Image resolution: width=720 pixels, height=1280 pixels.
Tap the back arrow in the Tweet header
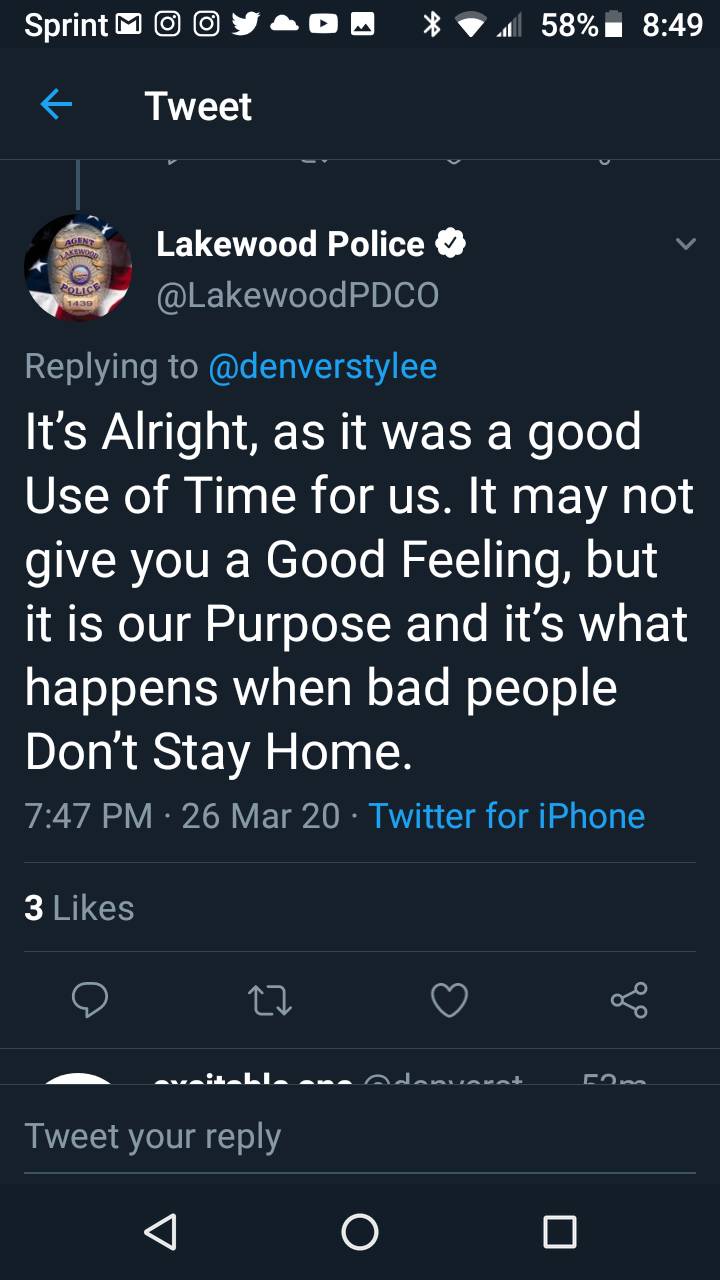pyautogui.click(x=56, y=105)
